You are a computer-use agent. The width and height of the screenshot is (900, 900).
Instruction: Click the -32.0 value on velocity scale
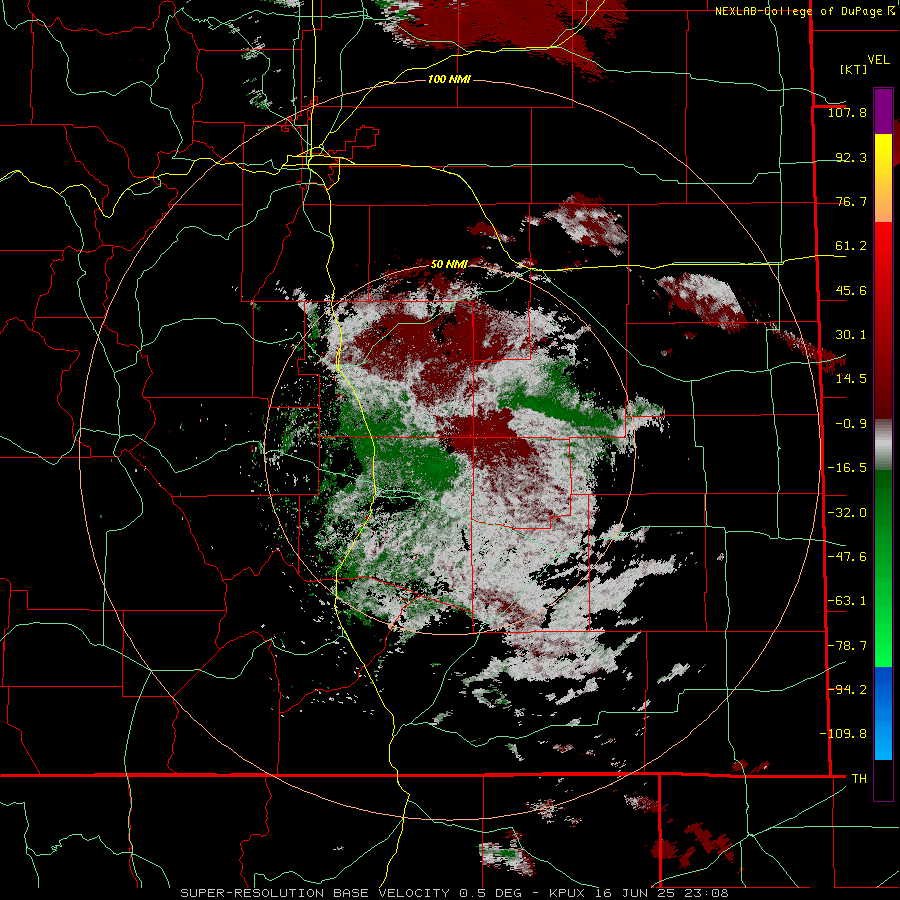tap(847, 513)
